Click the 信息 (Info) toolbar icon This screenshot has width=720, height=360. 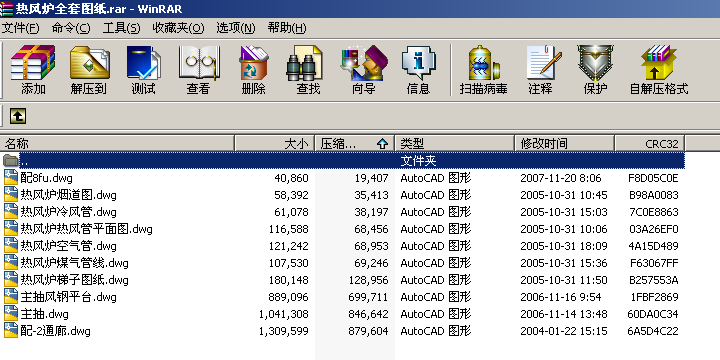click(x=418, y=63)
